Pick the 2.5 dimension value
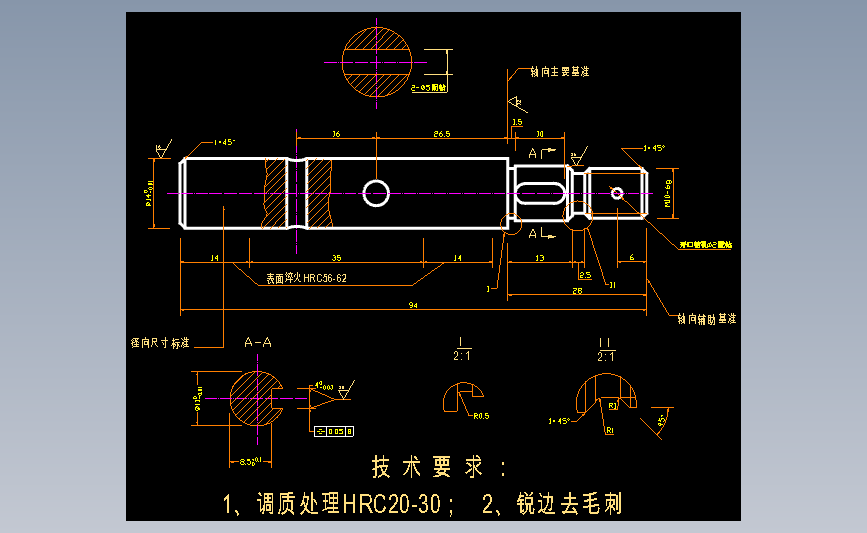Viewport: 867px width, 533px height. tap(585, 275)
